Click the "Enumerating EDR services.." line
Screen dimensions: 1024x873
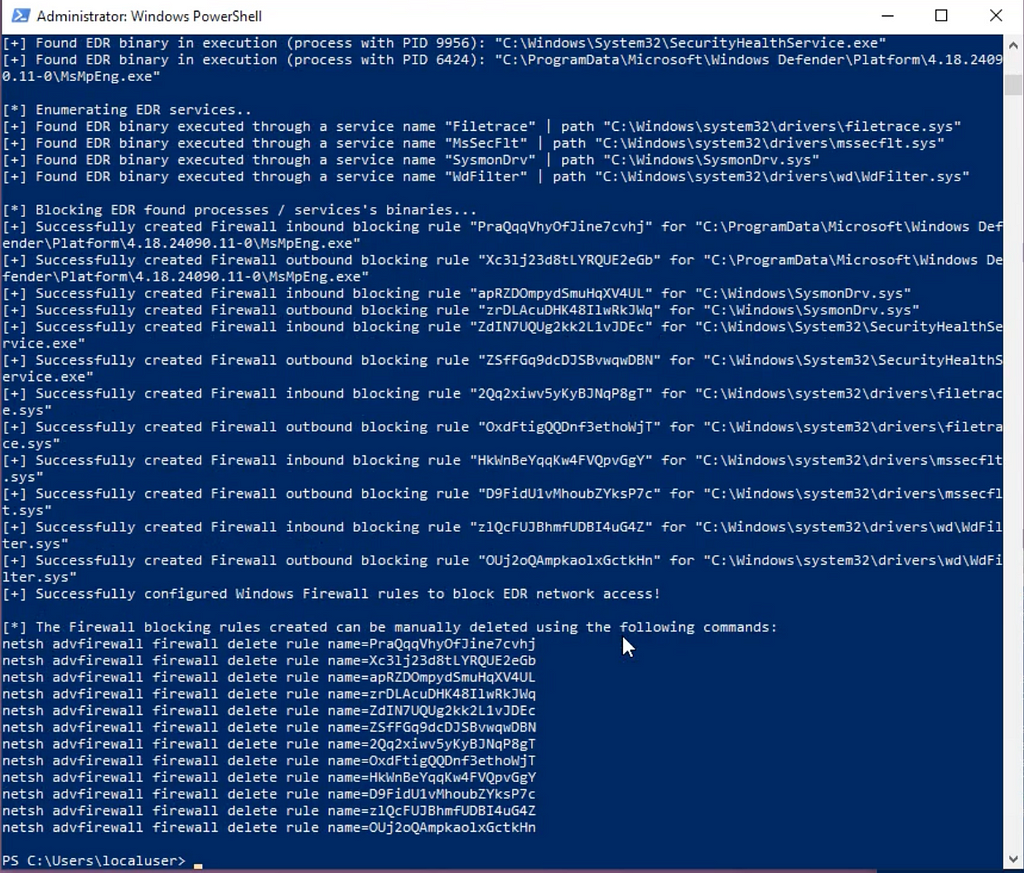(127, 110)
